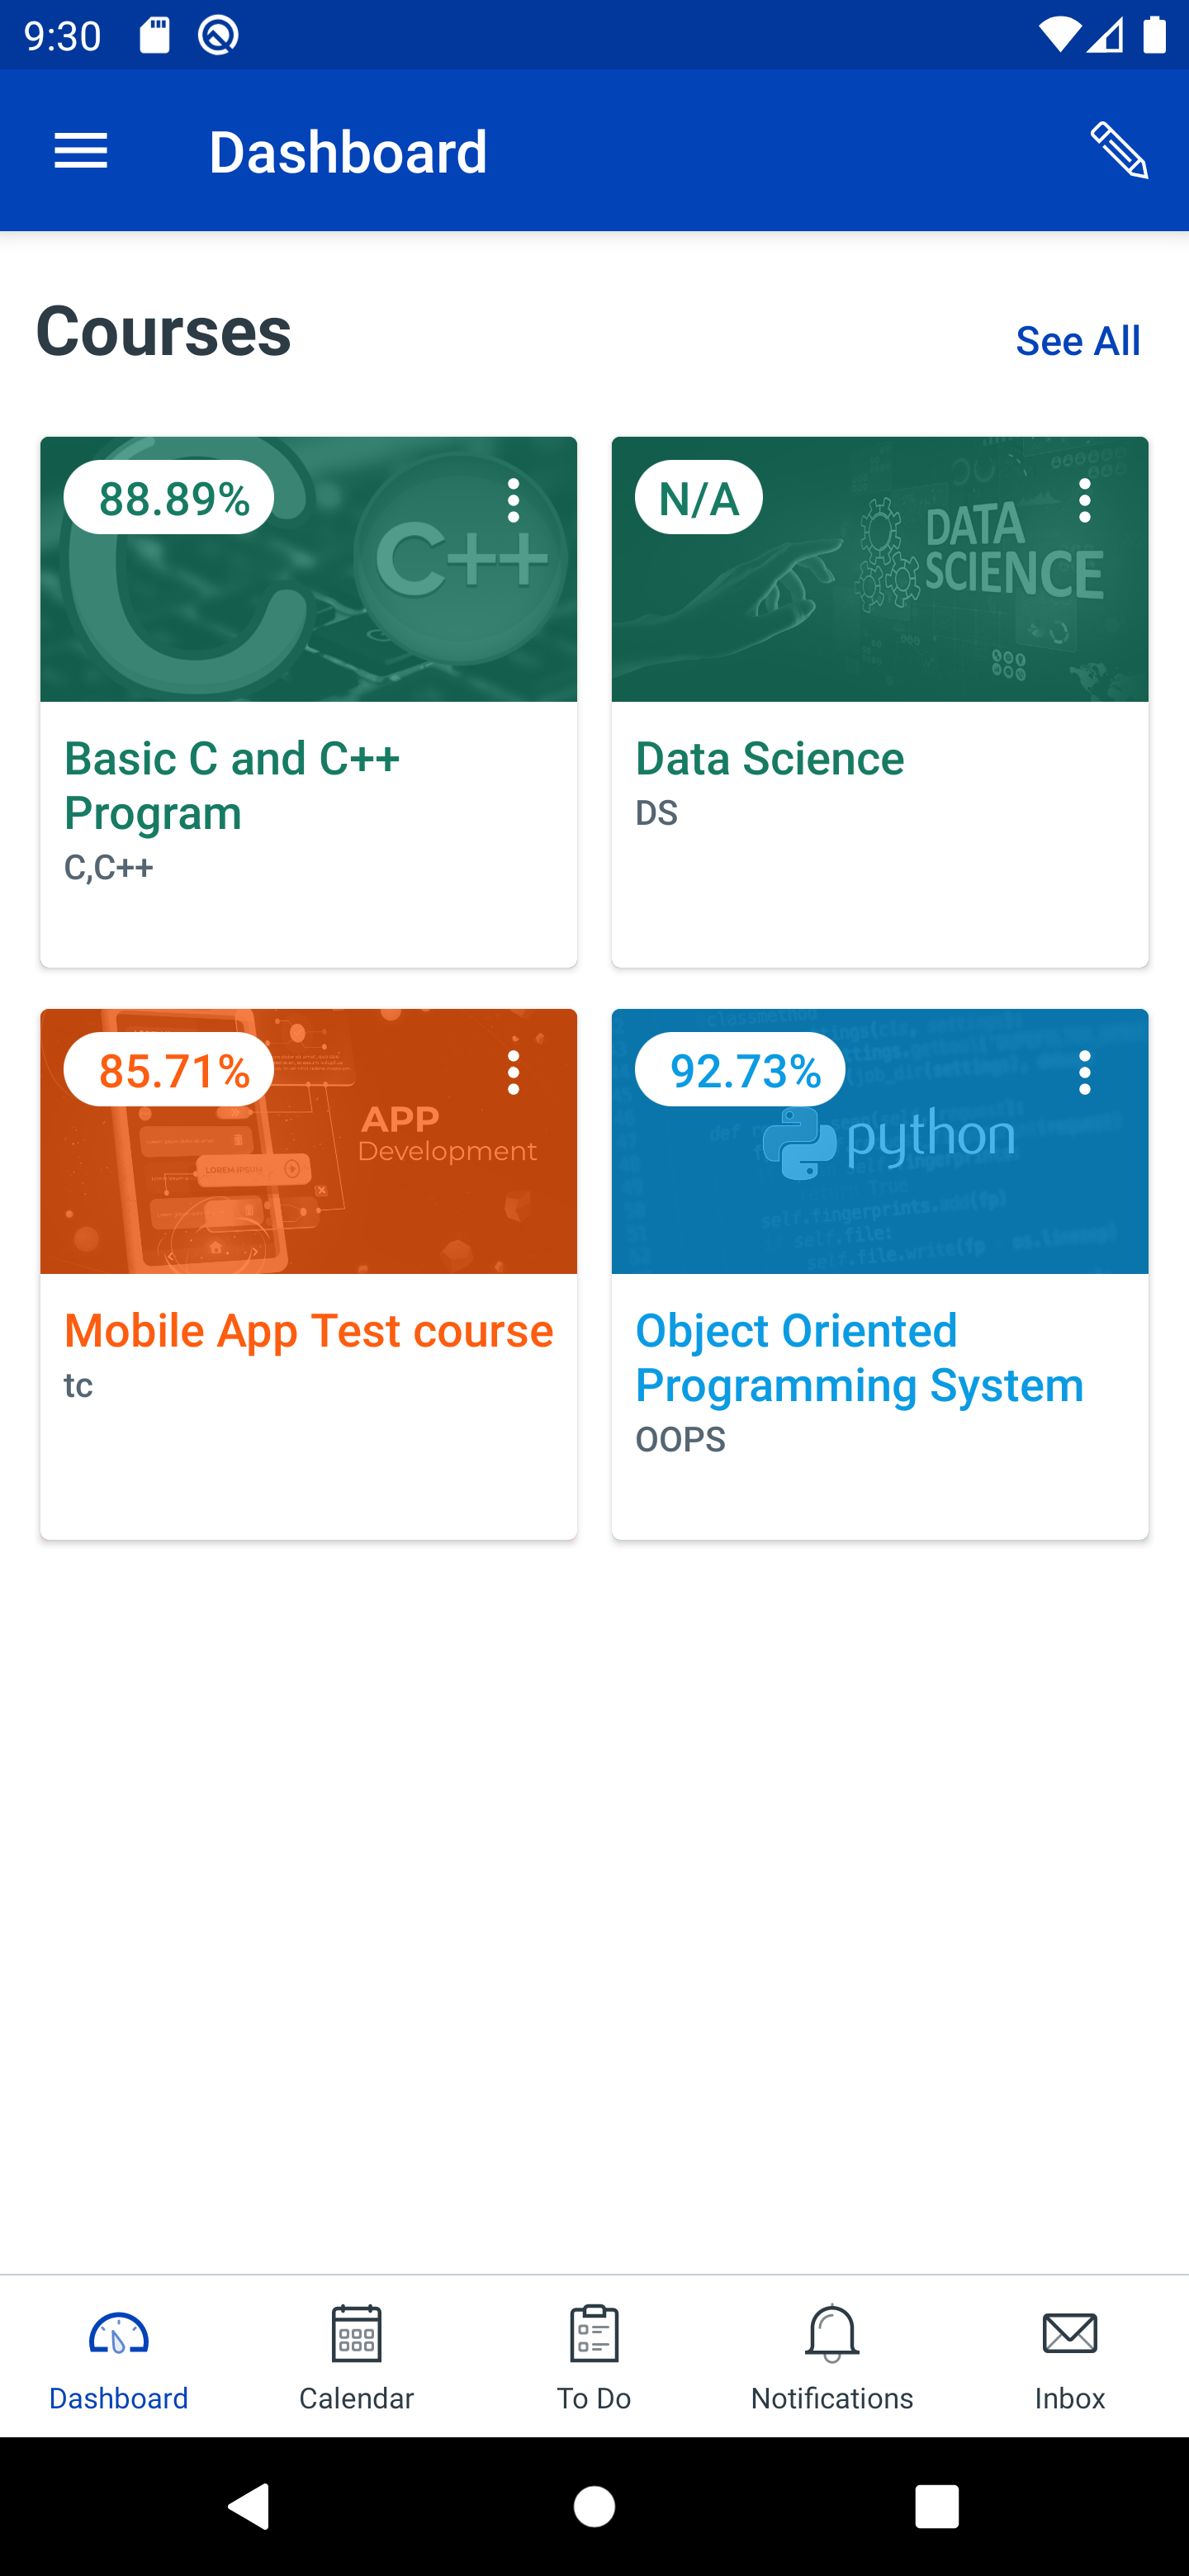Open the Basic C and C++ Program course
1189x2576 pixels.
point(232,786)
